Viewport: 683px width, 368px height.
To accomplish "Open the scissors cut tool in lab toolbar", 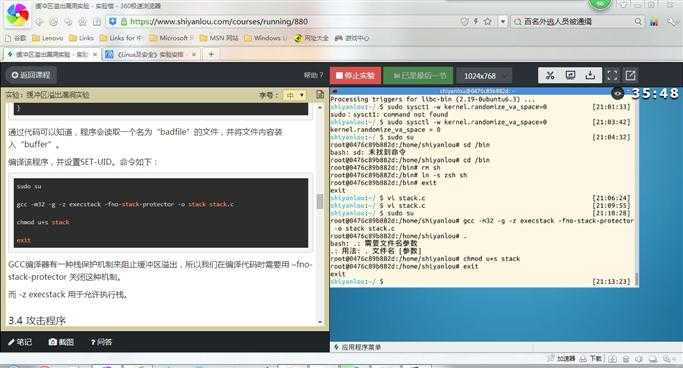I will pos(550,75).
